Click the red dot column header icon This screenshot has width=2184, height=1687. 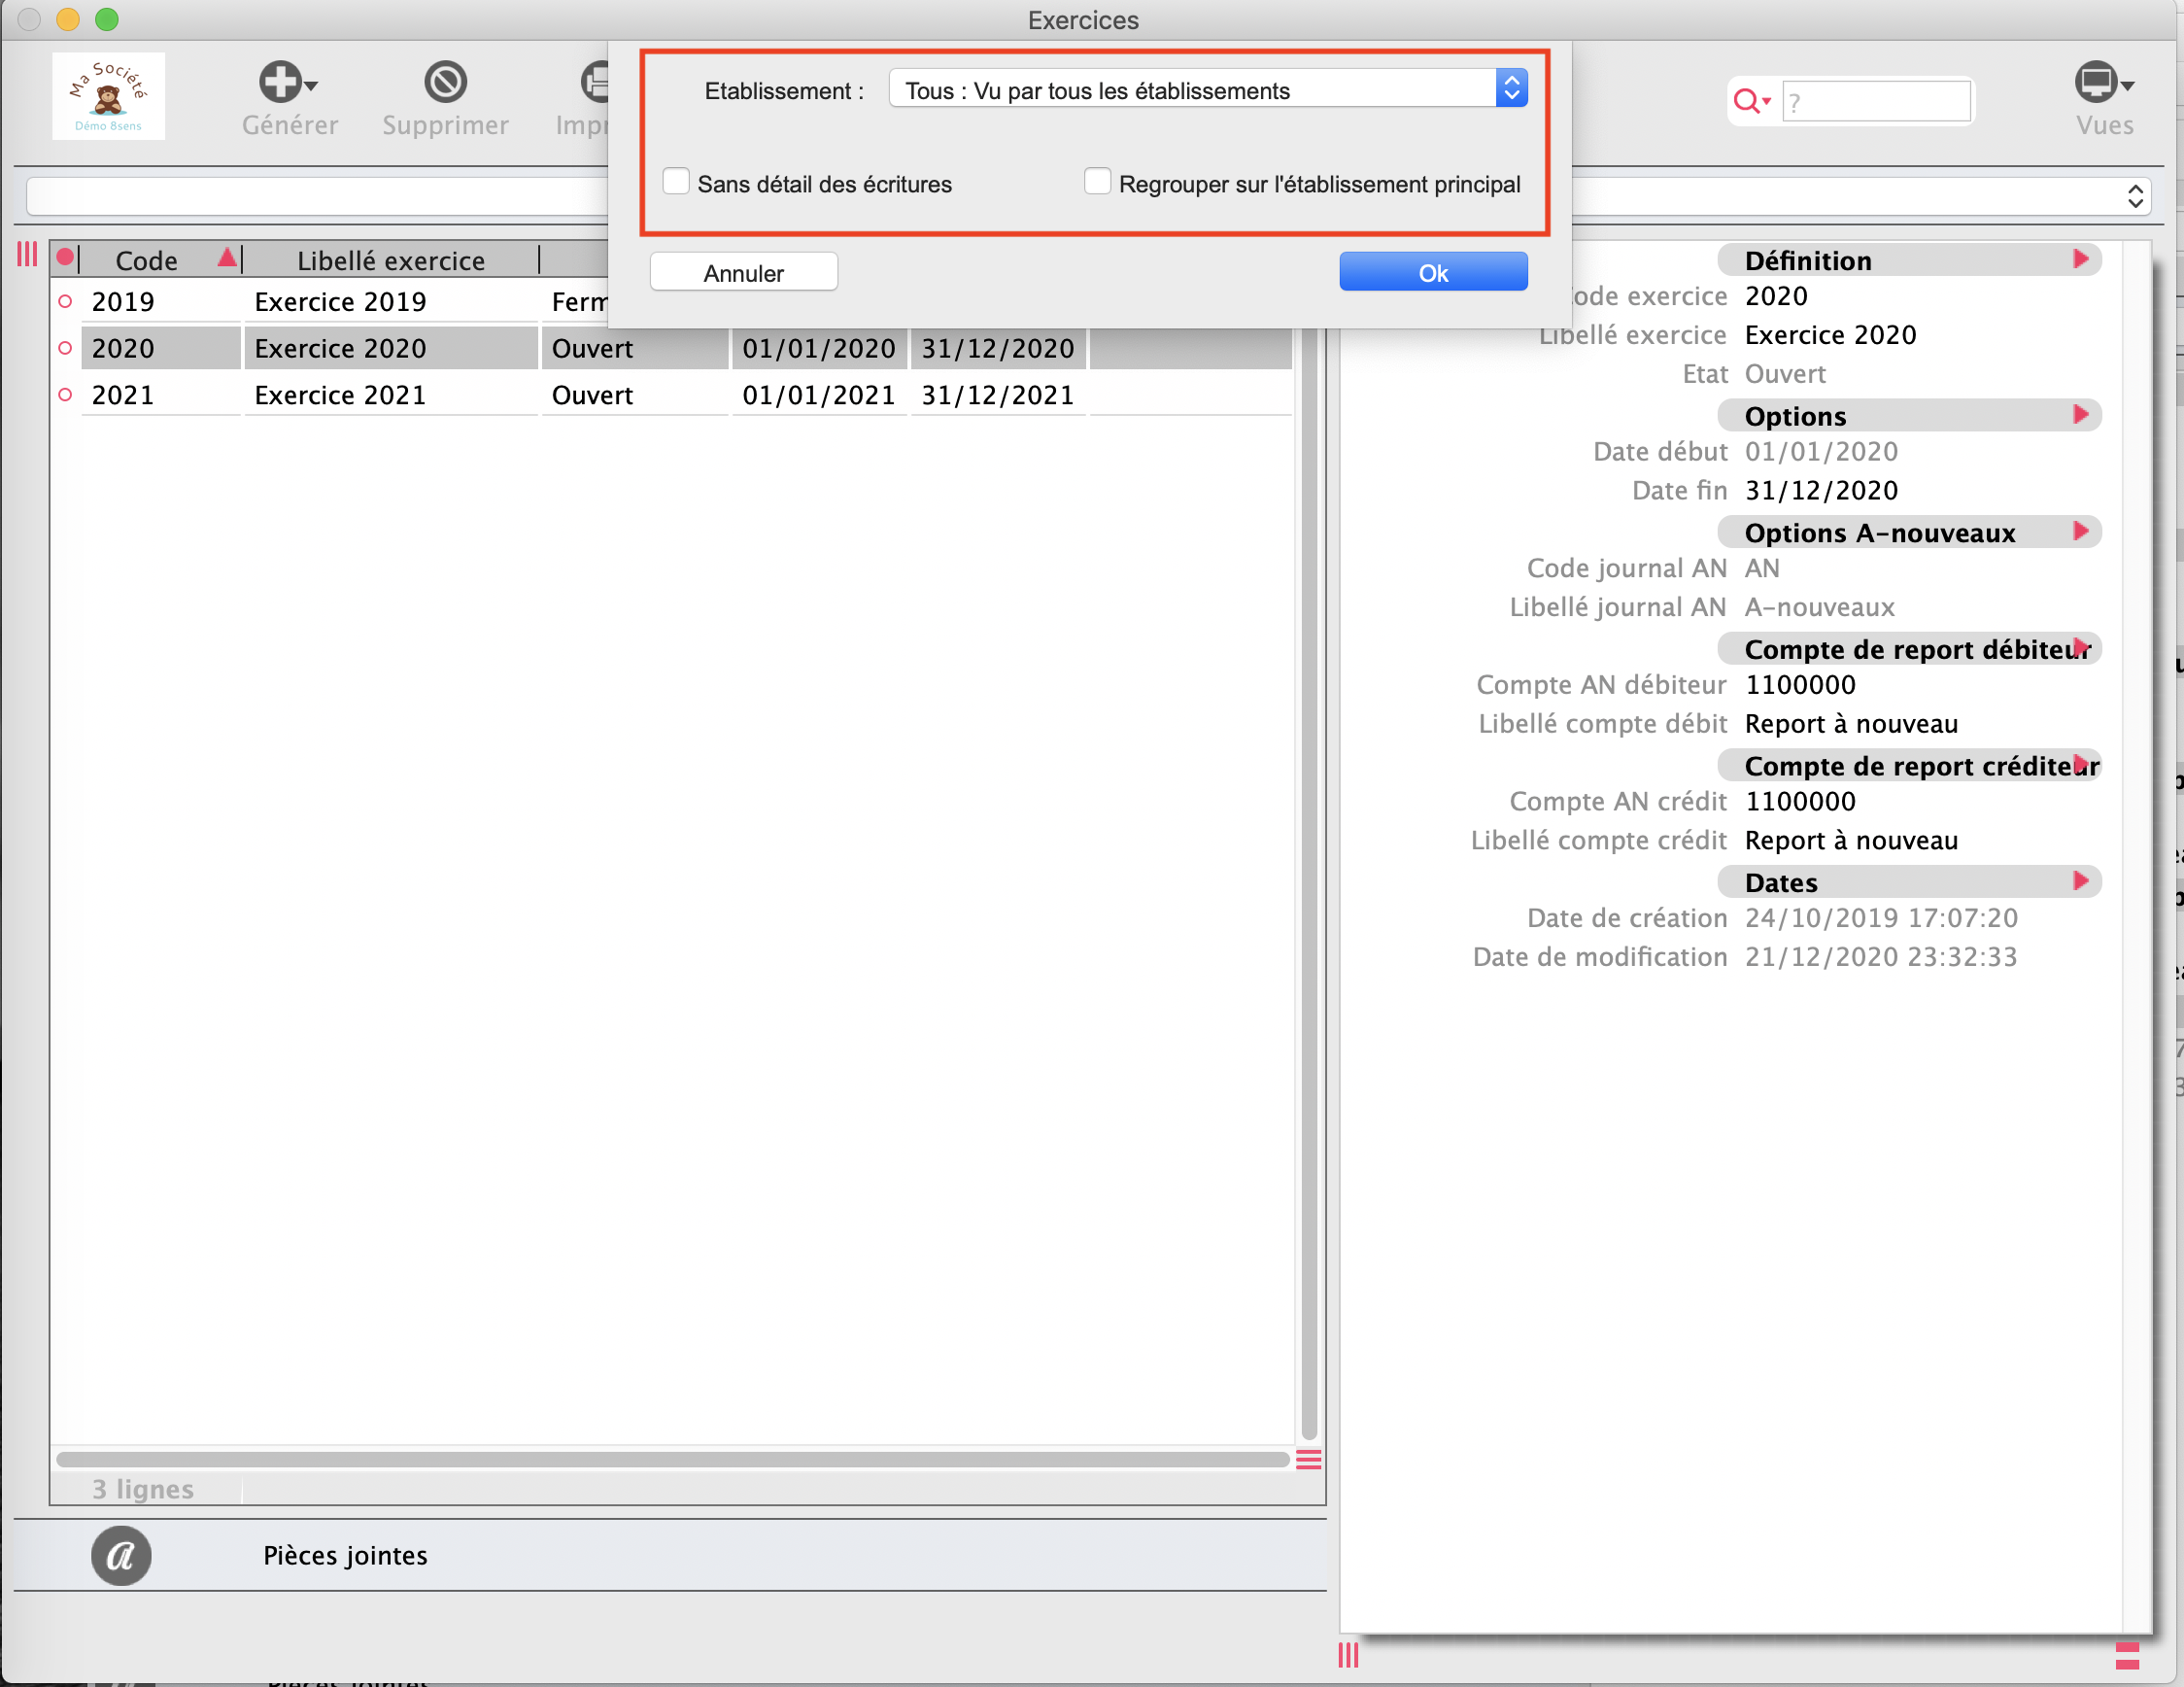pos(65,258)
